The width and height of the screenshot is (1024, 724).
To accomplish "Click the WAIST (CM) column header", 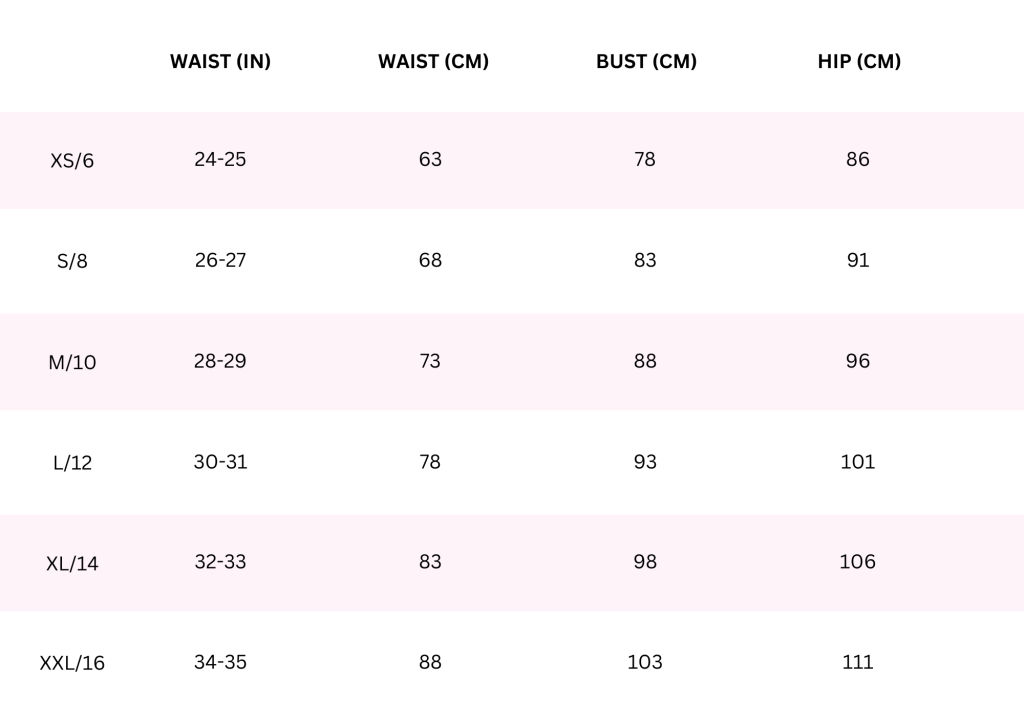I will pyautogui.click(x=433, y=61).
